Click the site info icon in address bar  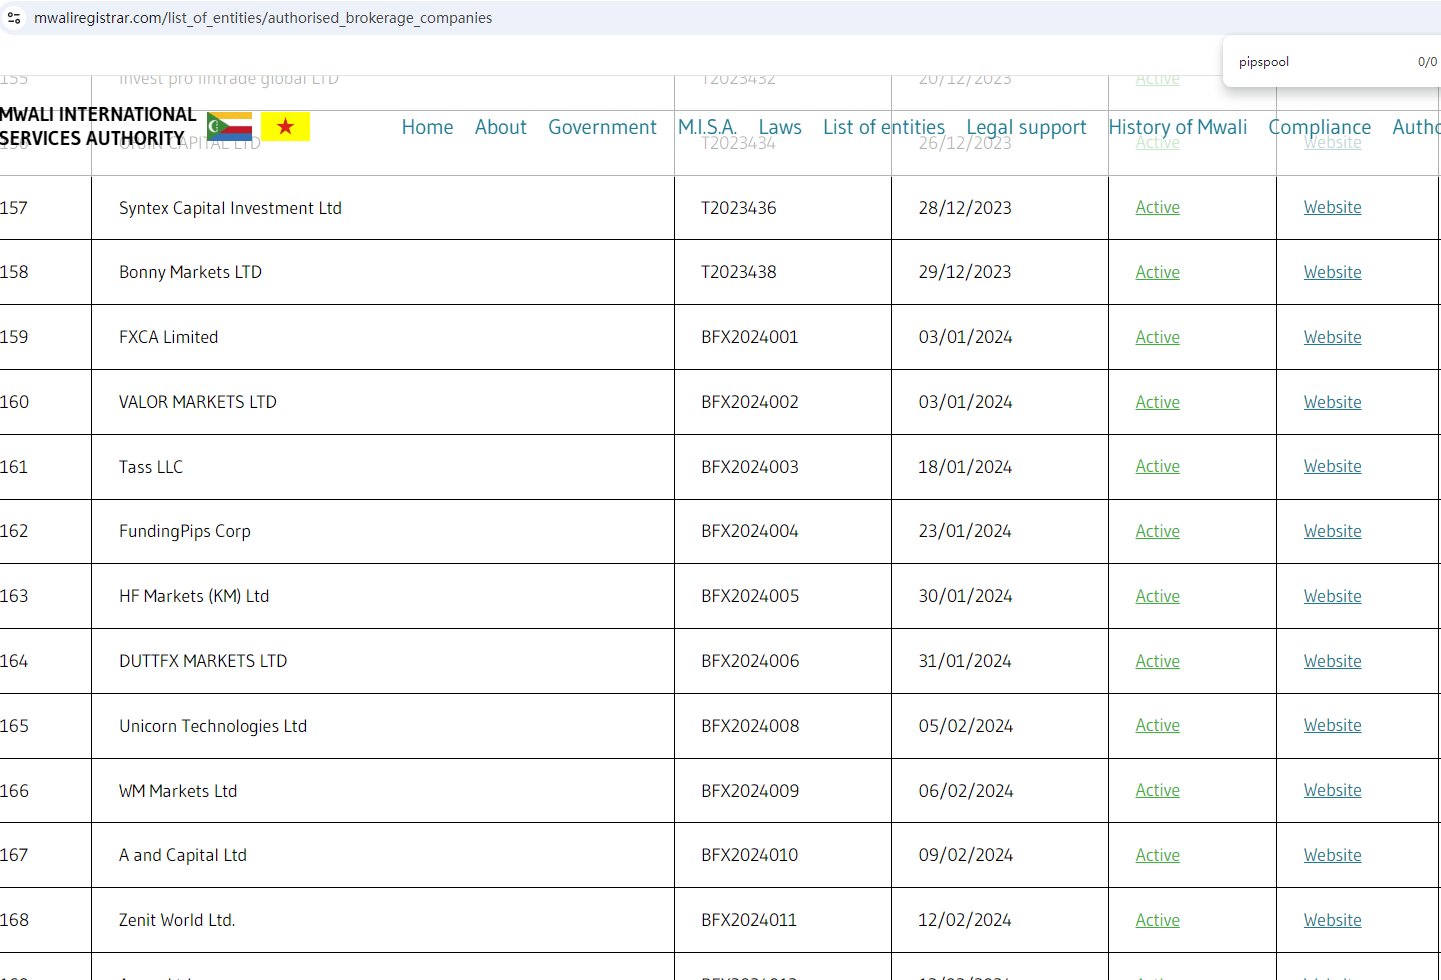14,18
